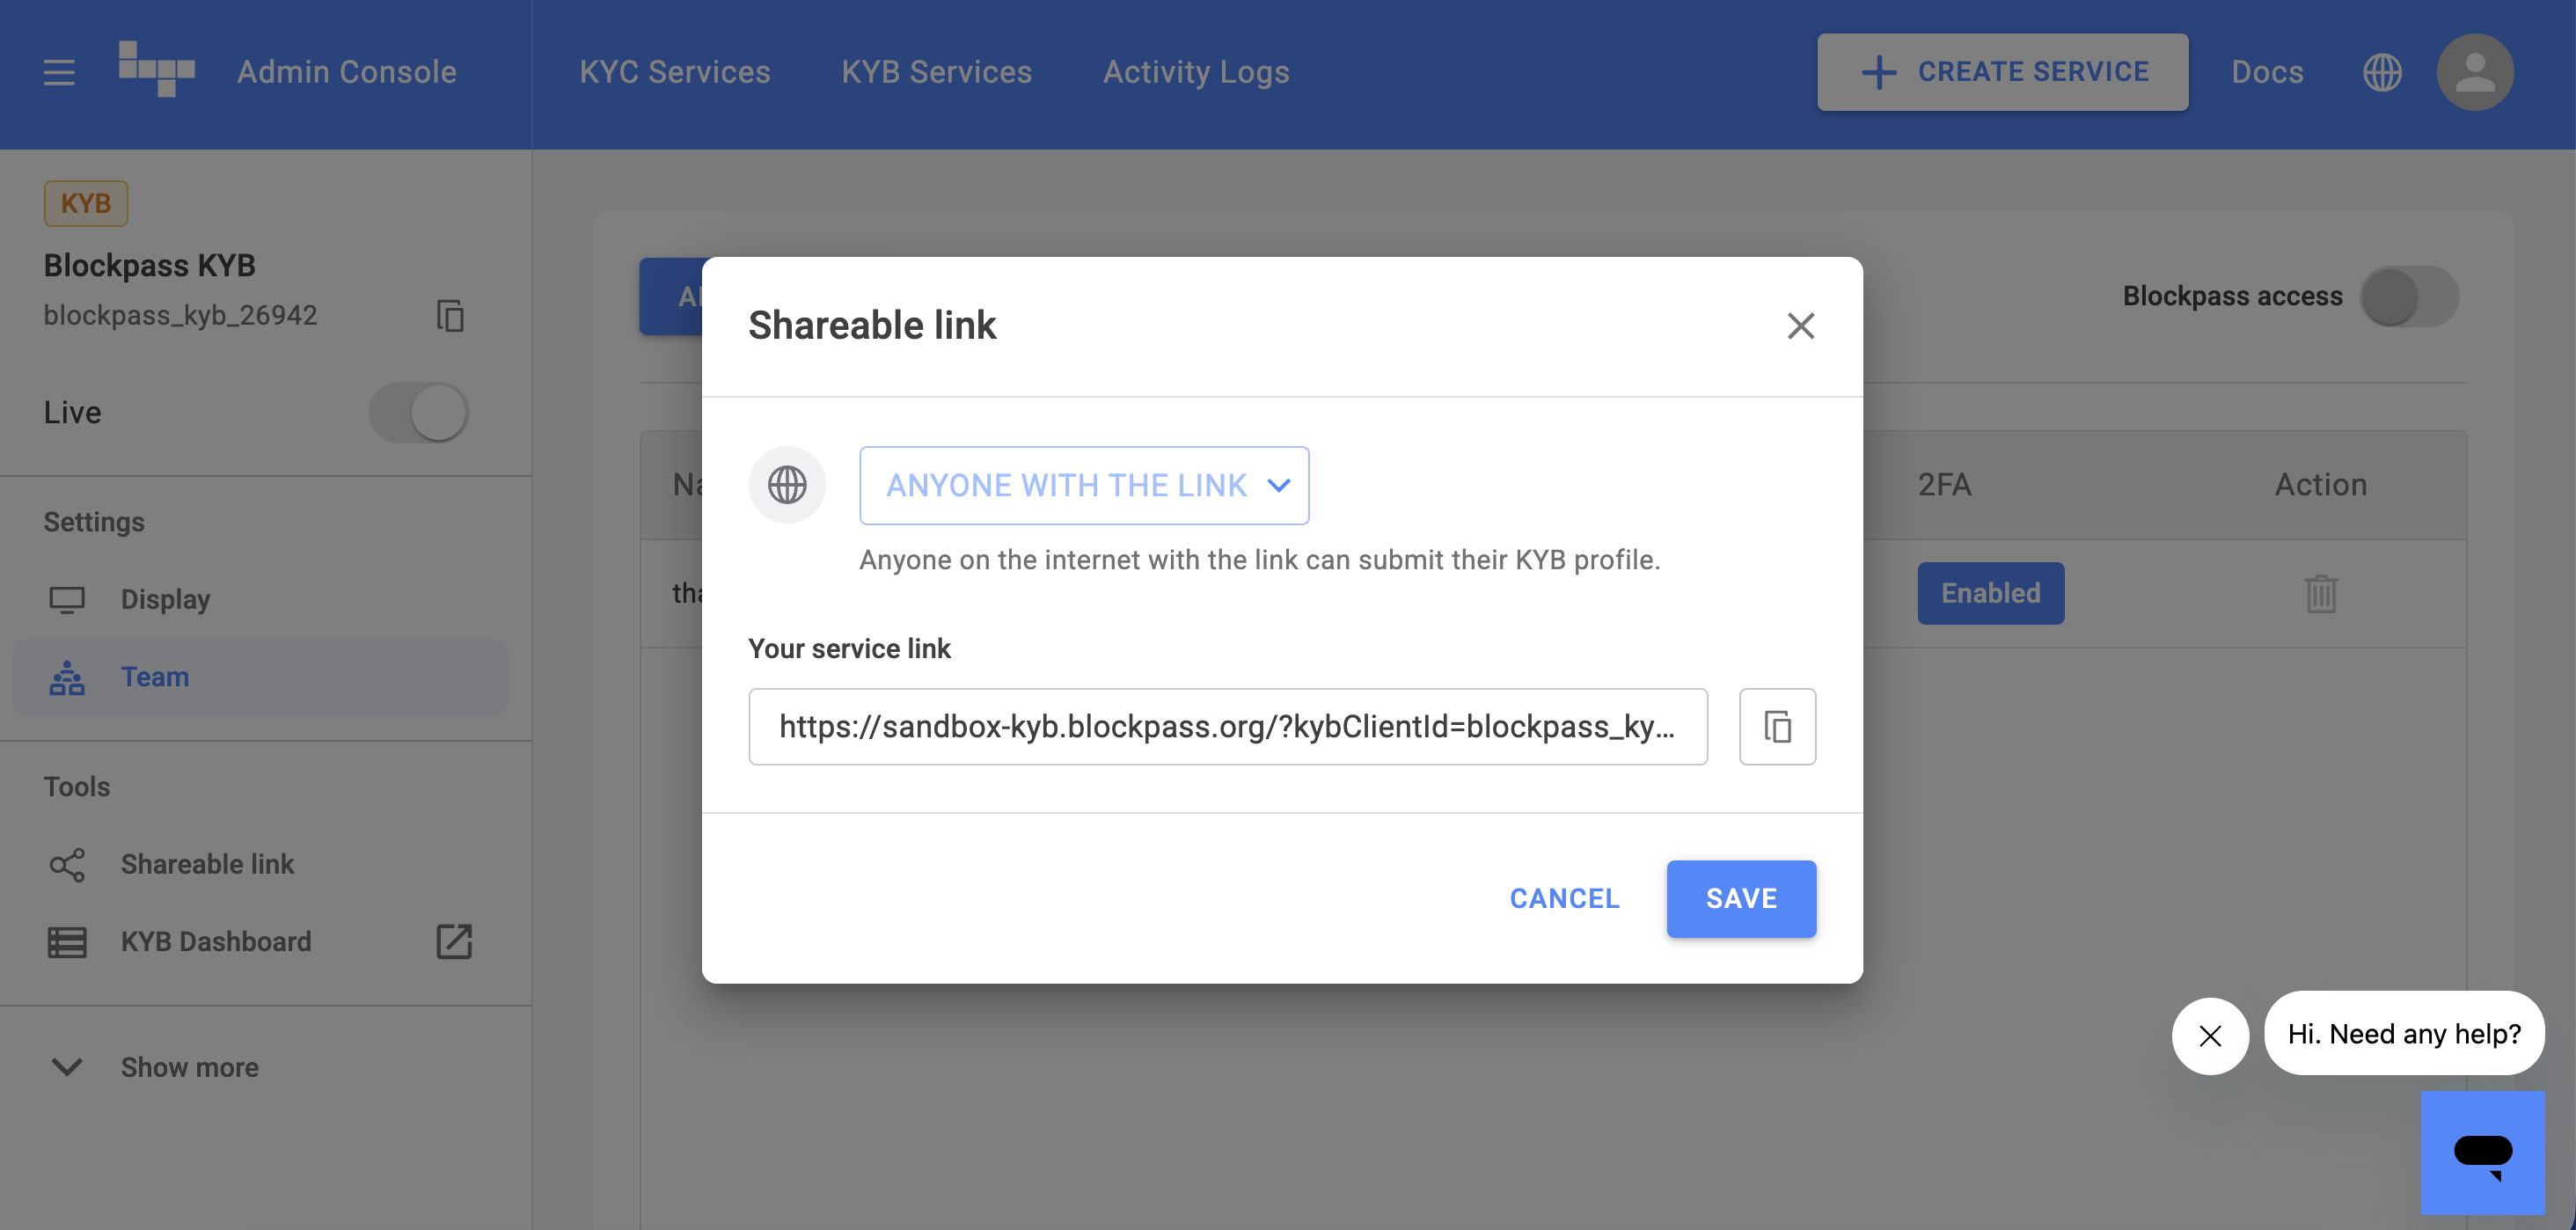Copy the blockpass_kyb_26942 client ID
Screen dimensions: 2576x1230
pos(450,316)
